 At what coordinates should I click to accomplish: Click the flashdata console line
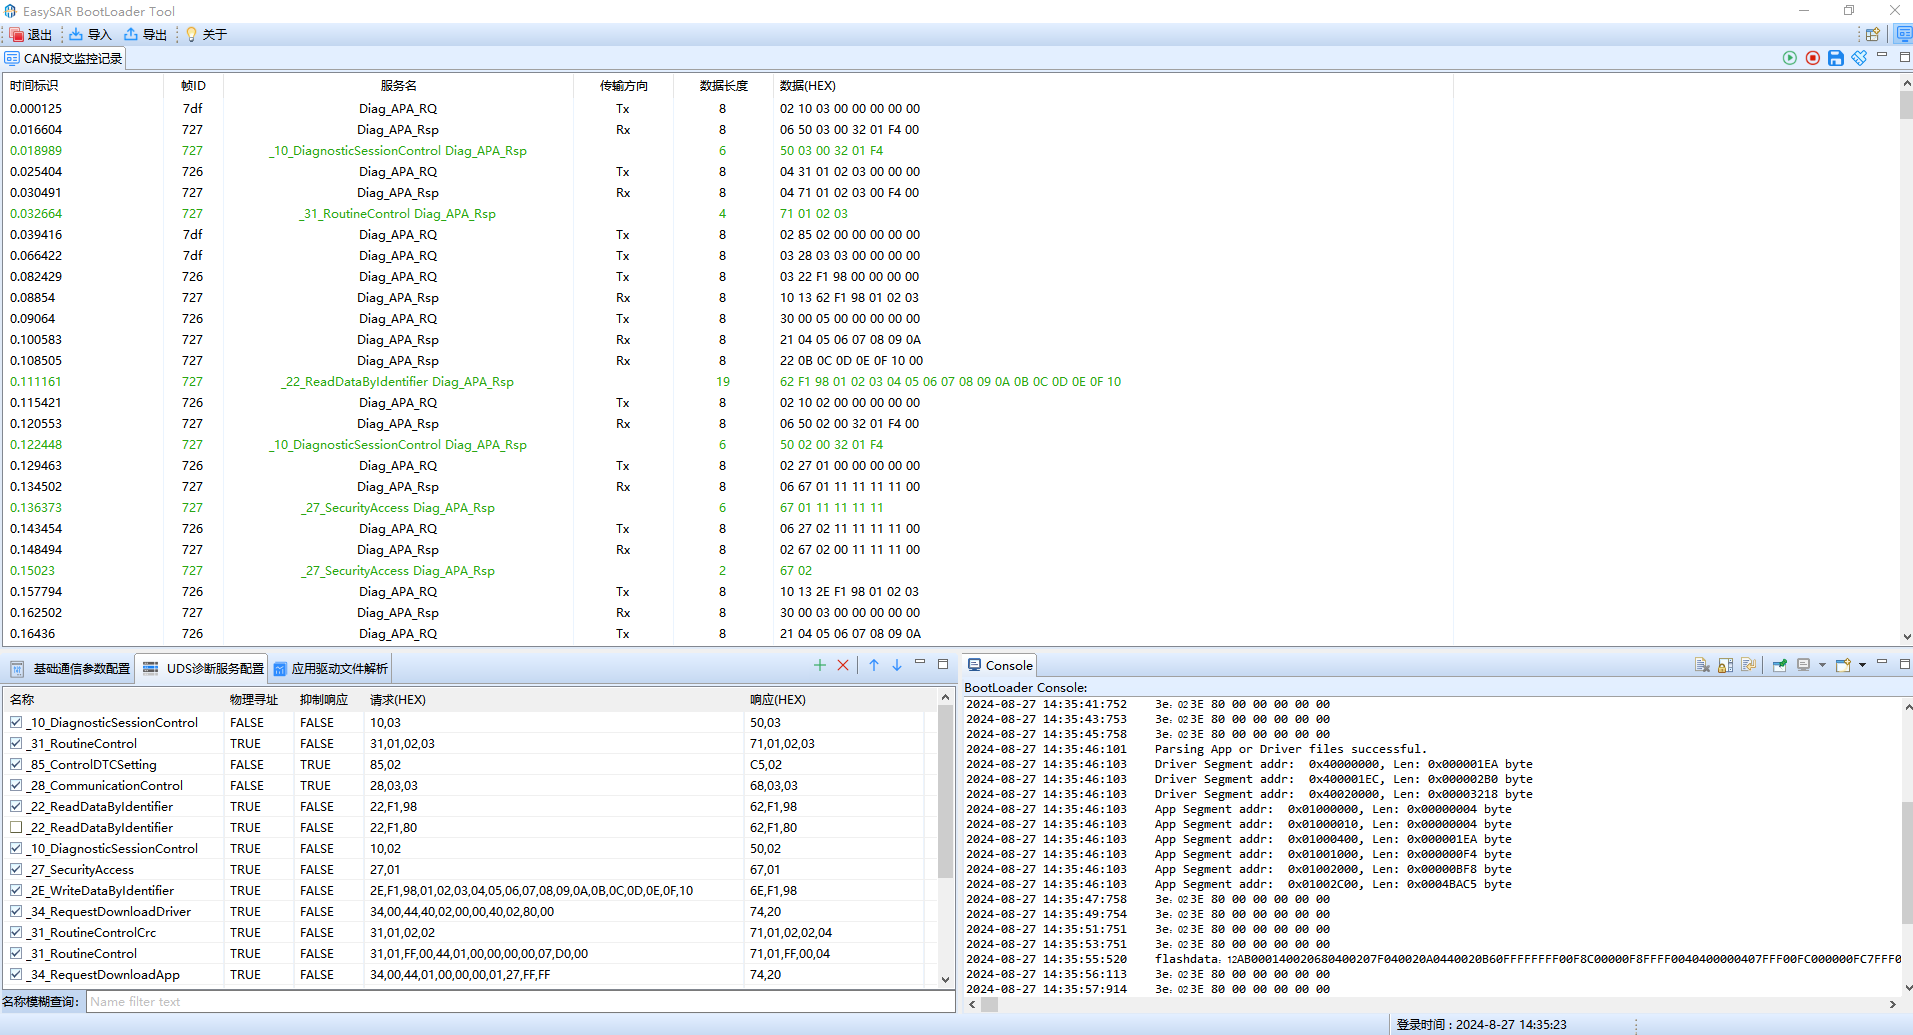1433,959
